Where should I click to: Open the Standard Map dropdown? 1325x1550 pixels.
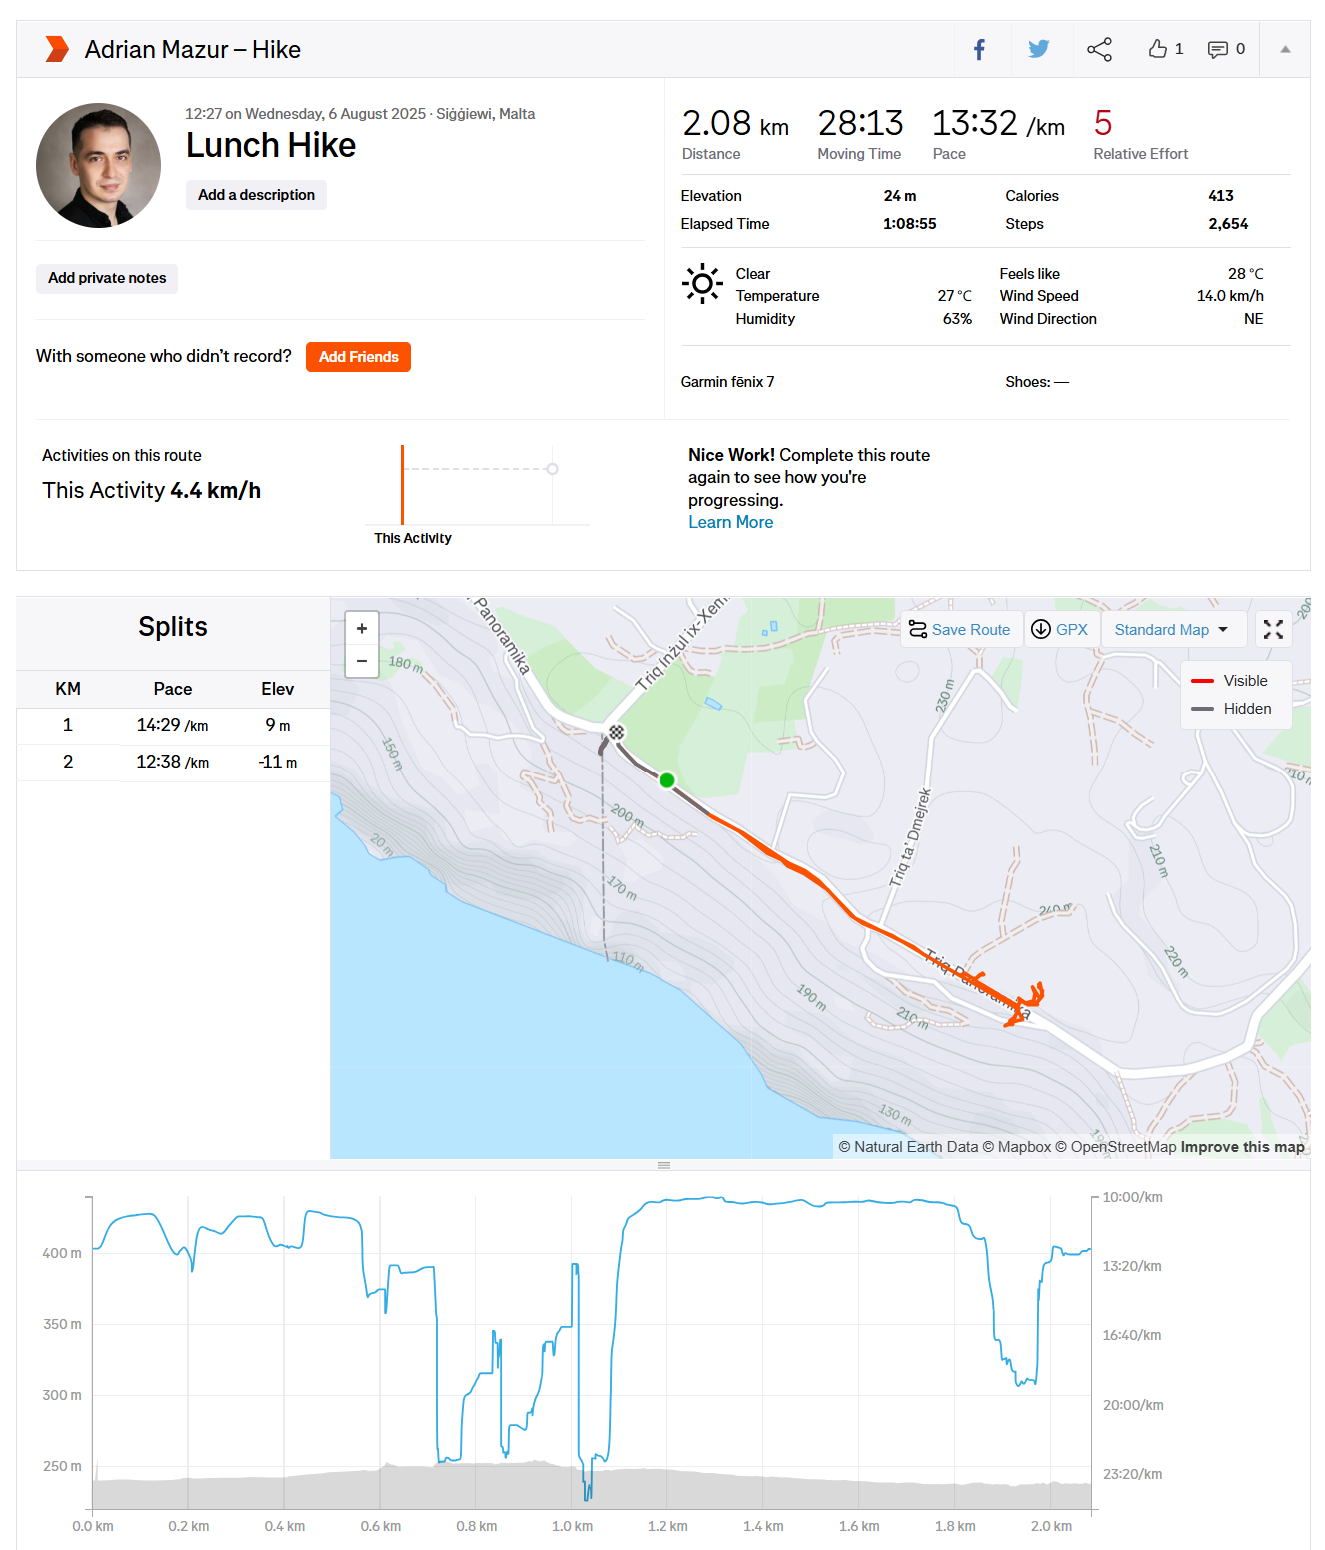tap(1172, 629)
